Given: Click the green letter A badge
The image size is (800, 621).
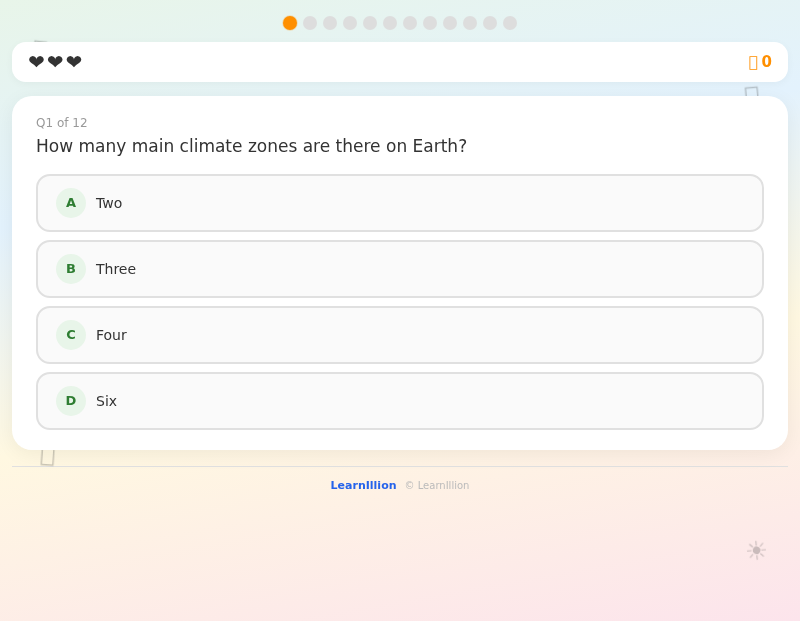Looking at the screenshot, I should click(x=70, y=203).
